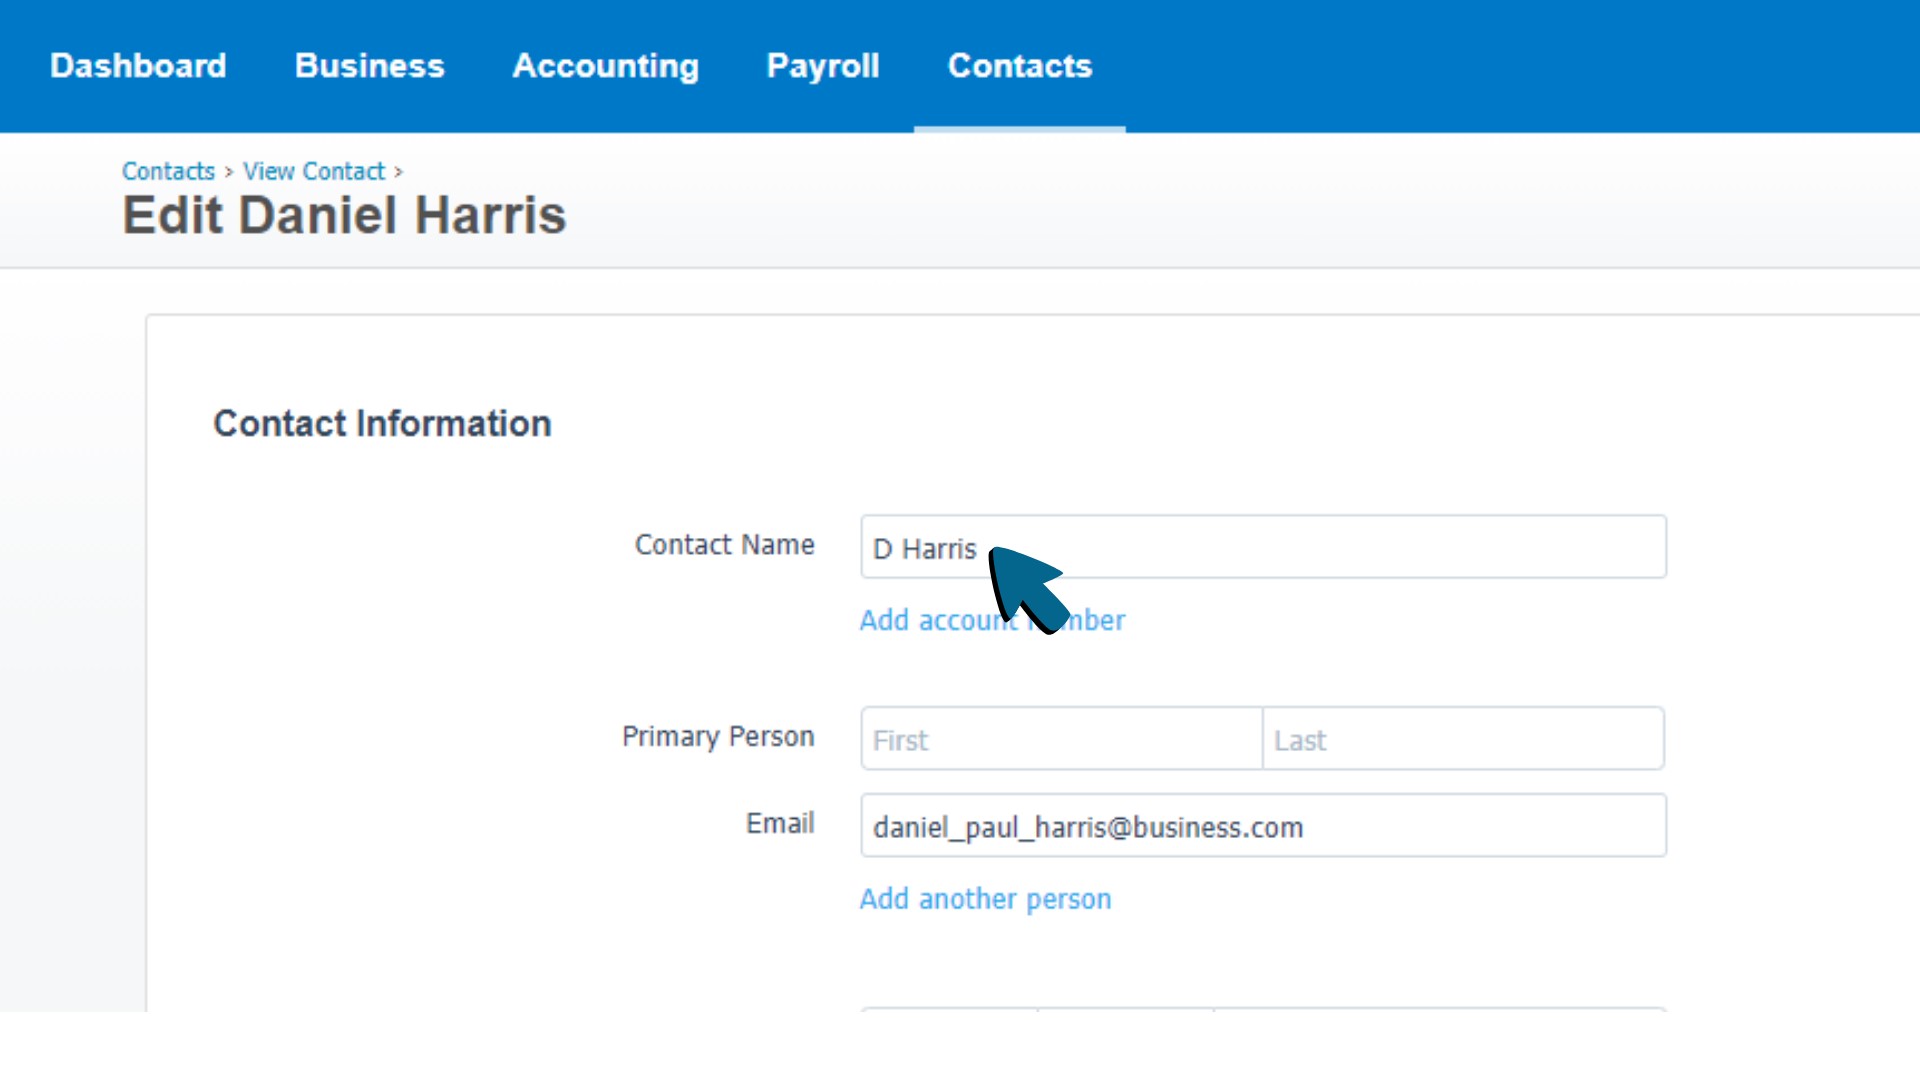Screen dimensions: 1920x1080
Task: Click the Email field showing daniel_paul_harris@business.com
Action: tap(1263, 826)
